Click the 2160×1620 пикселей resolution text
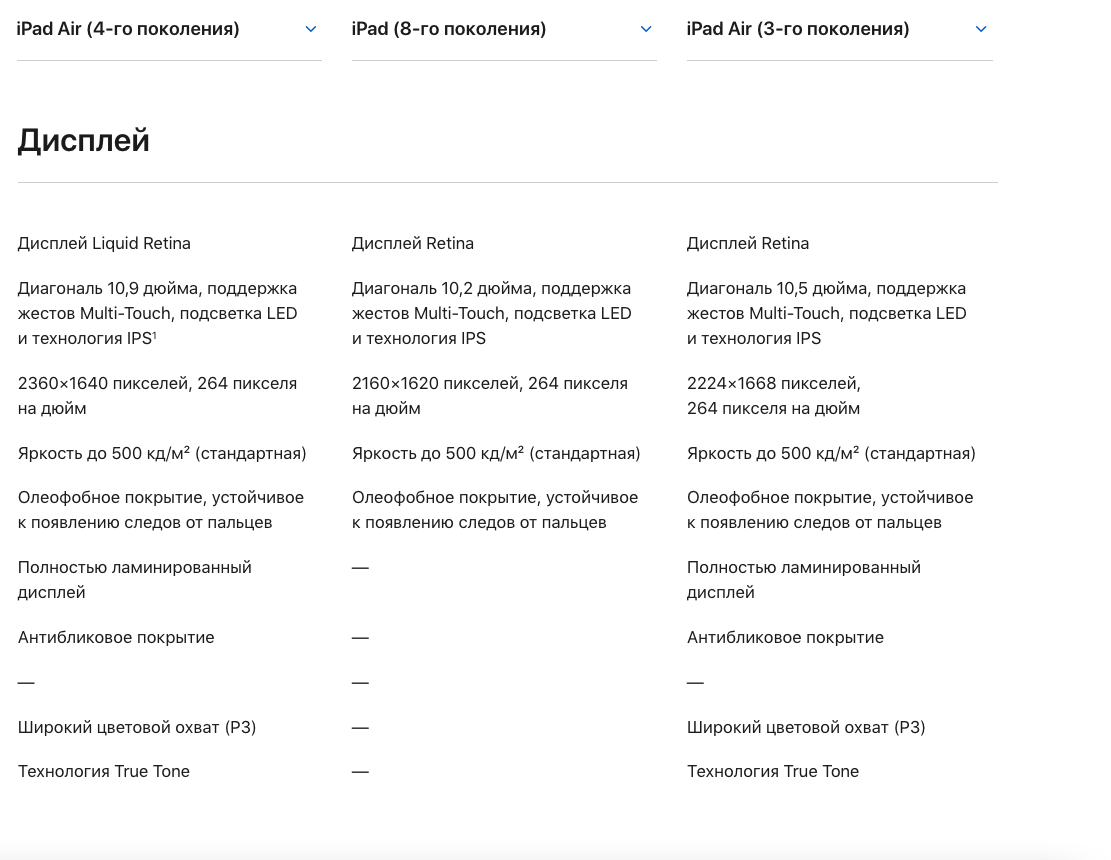The height and width of the screenshot is (860, 1111). click(490, 396)
